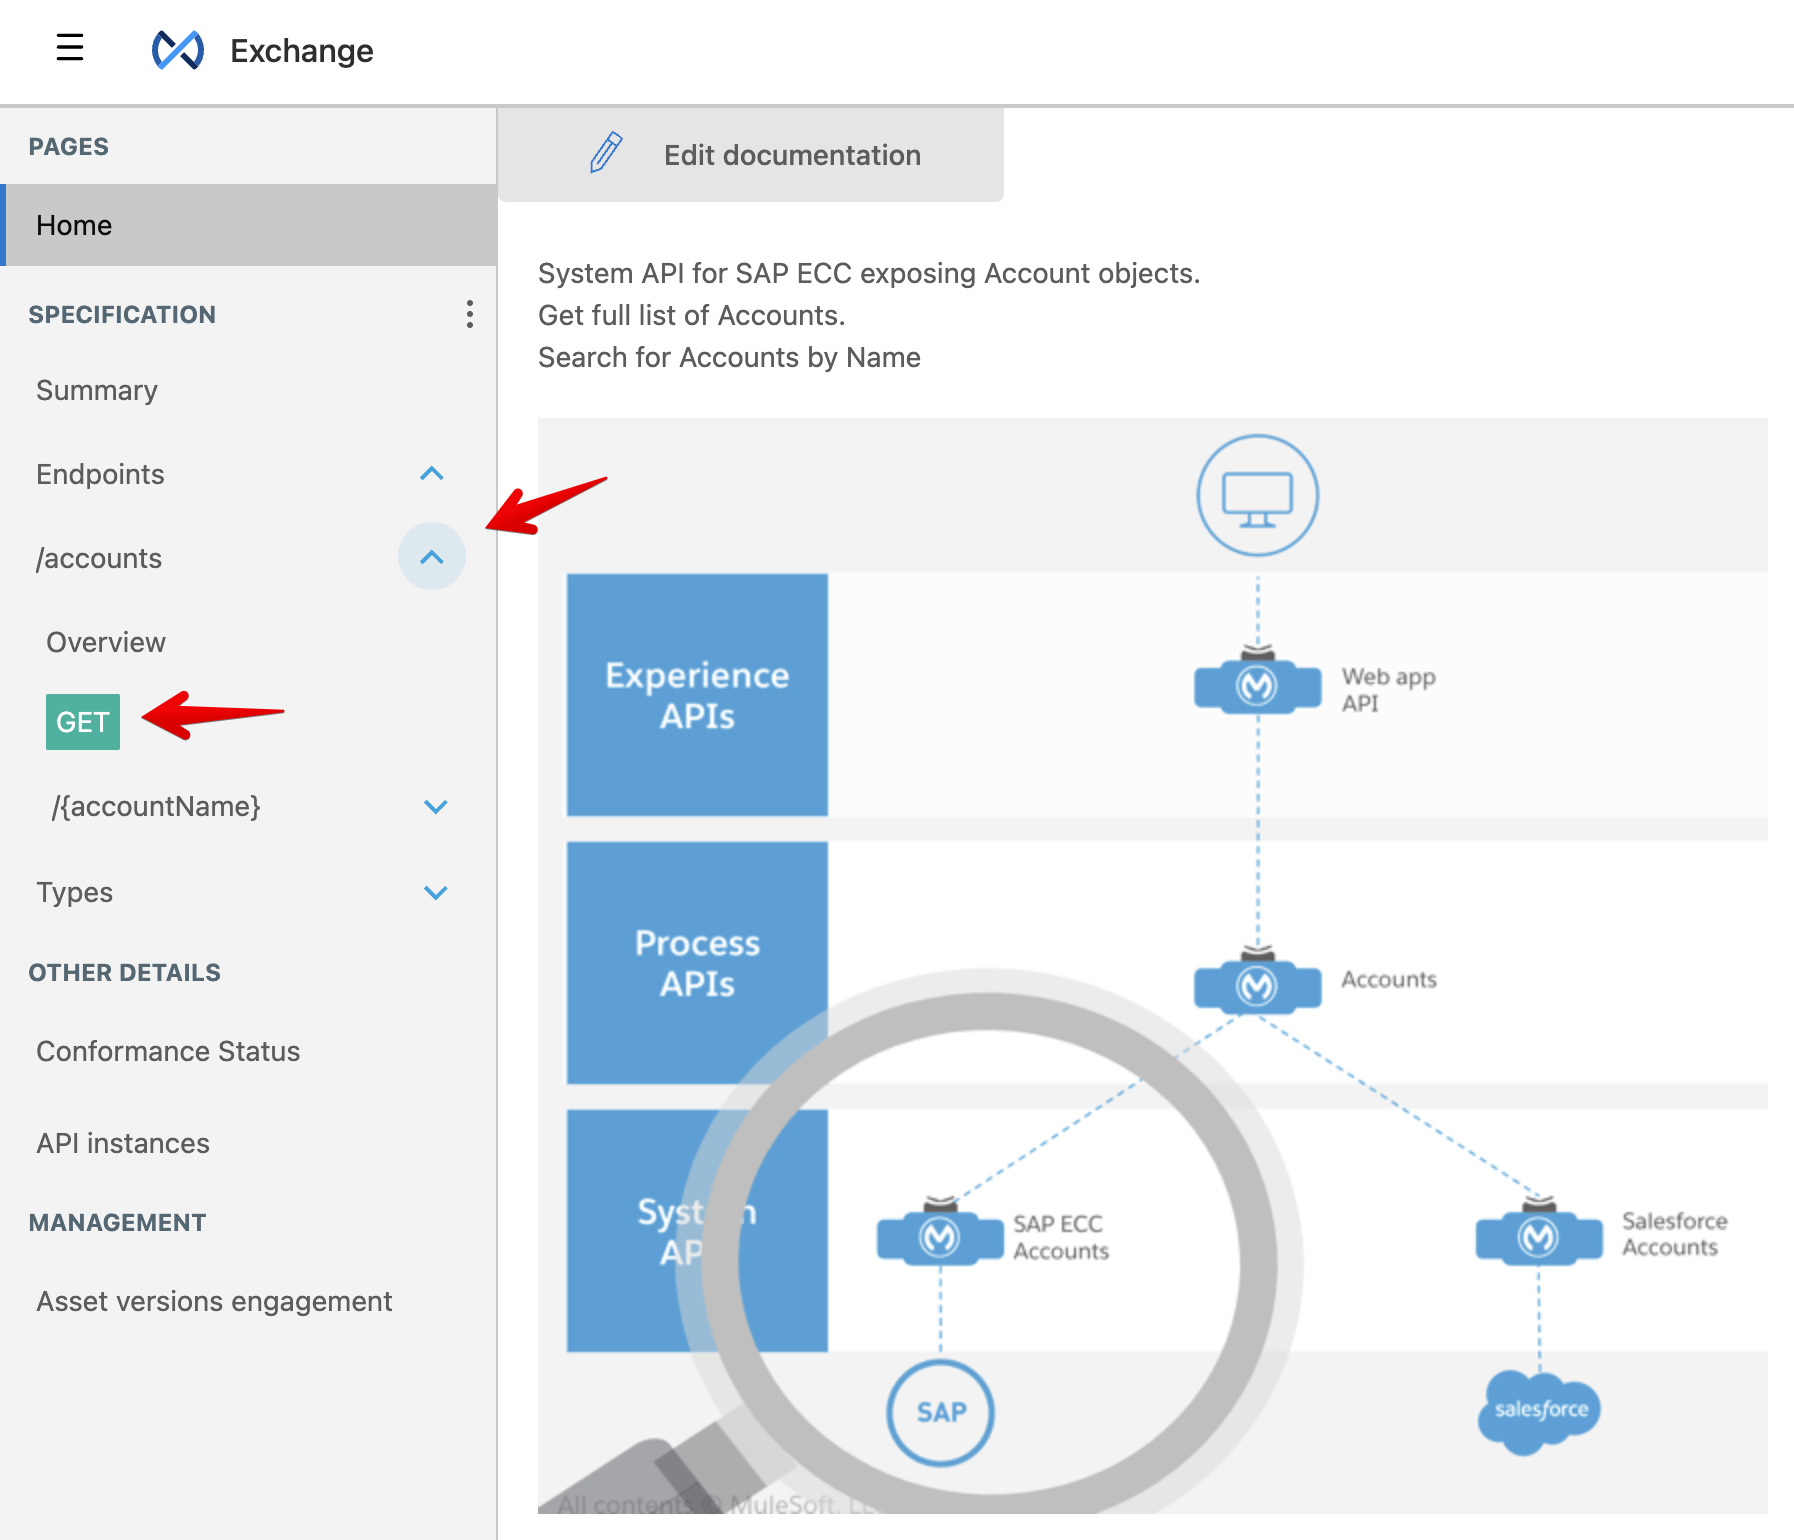Click the 'Salesforce Accounts' label
This screenshot has width=1794, height=1540.
tap(1675, 1234)
